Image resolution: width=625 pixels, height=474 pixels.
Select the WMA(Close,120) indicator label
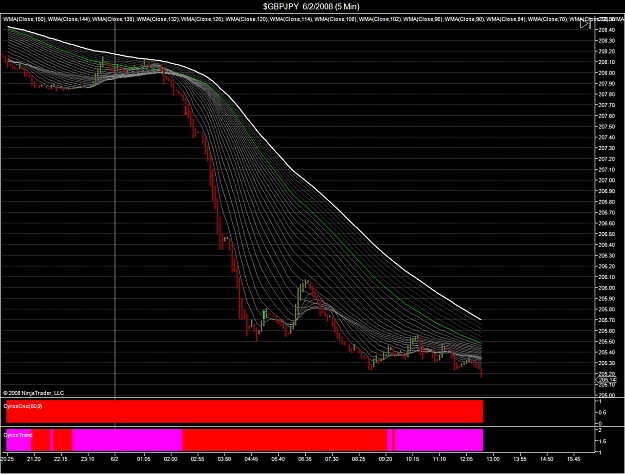[247, 19]
